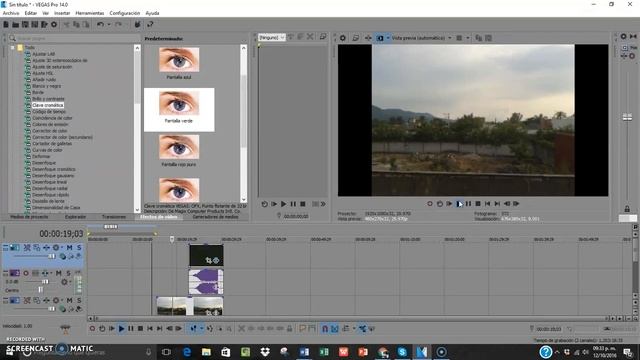Open the Herramientas menu
The height and width of the screenshot is (360, 640).
click(x=90, y=13)
